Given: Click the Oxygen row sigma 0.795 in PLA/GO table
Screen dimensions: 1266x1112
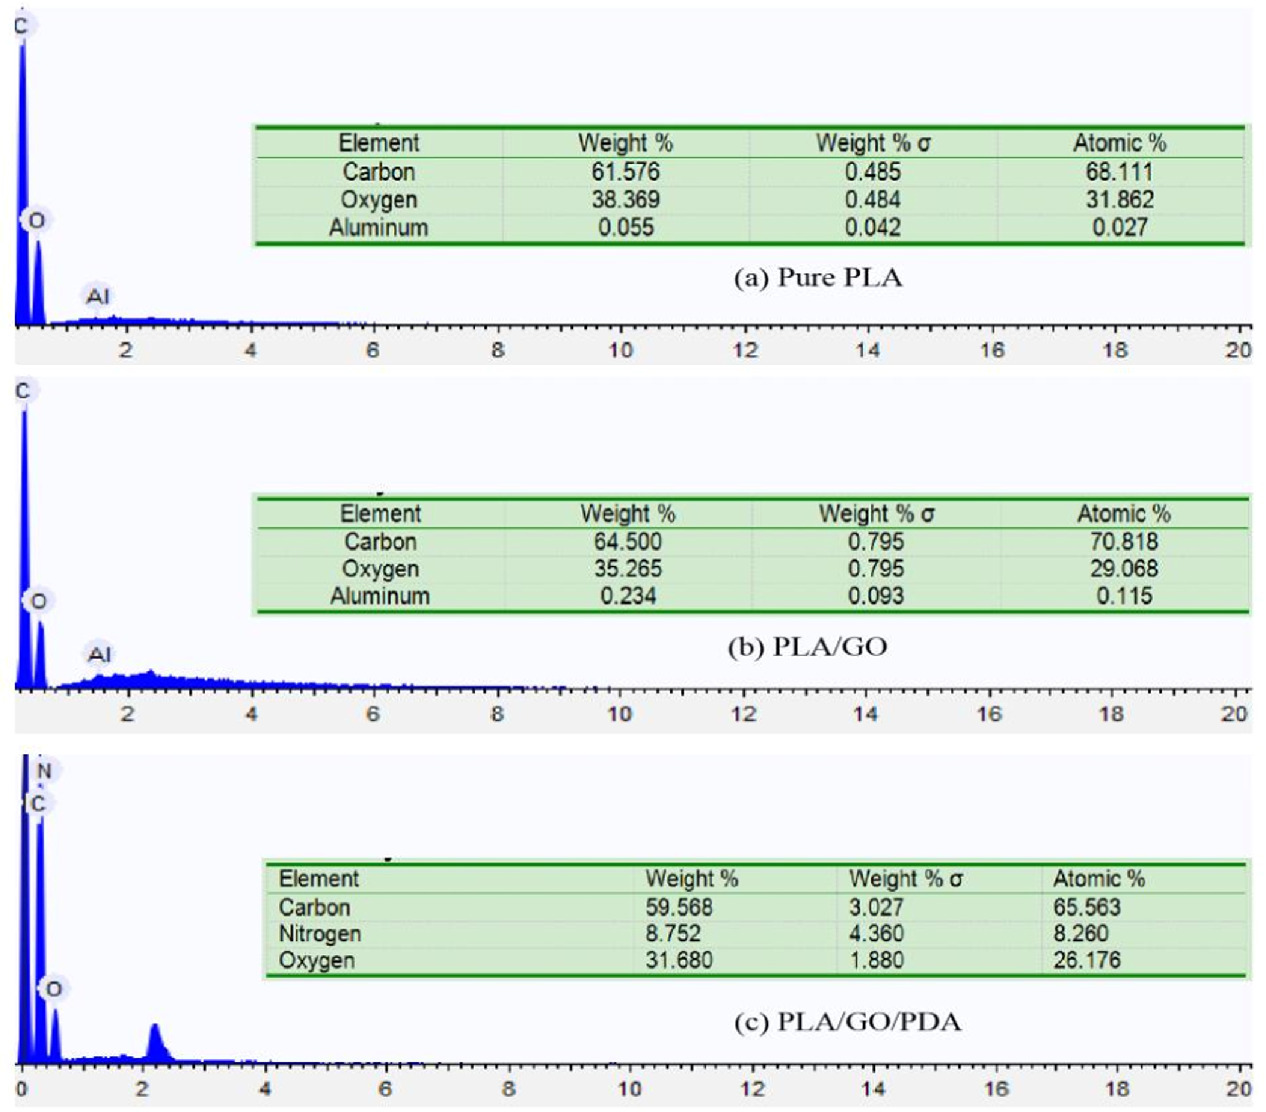Looking at the screenshot, I should (875, 569).
